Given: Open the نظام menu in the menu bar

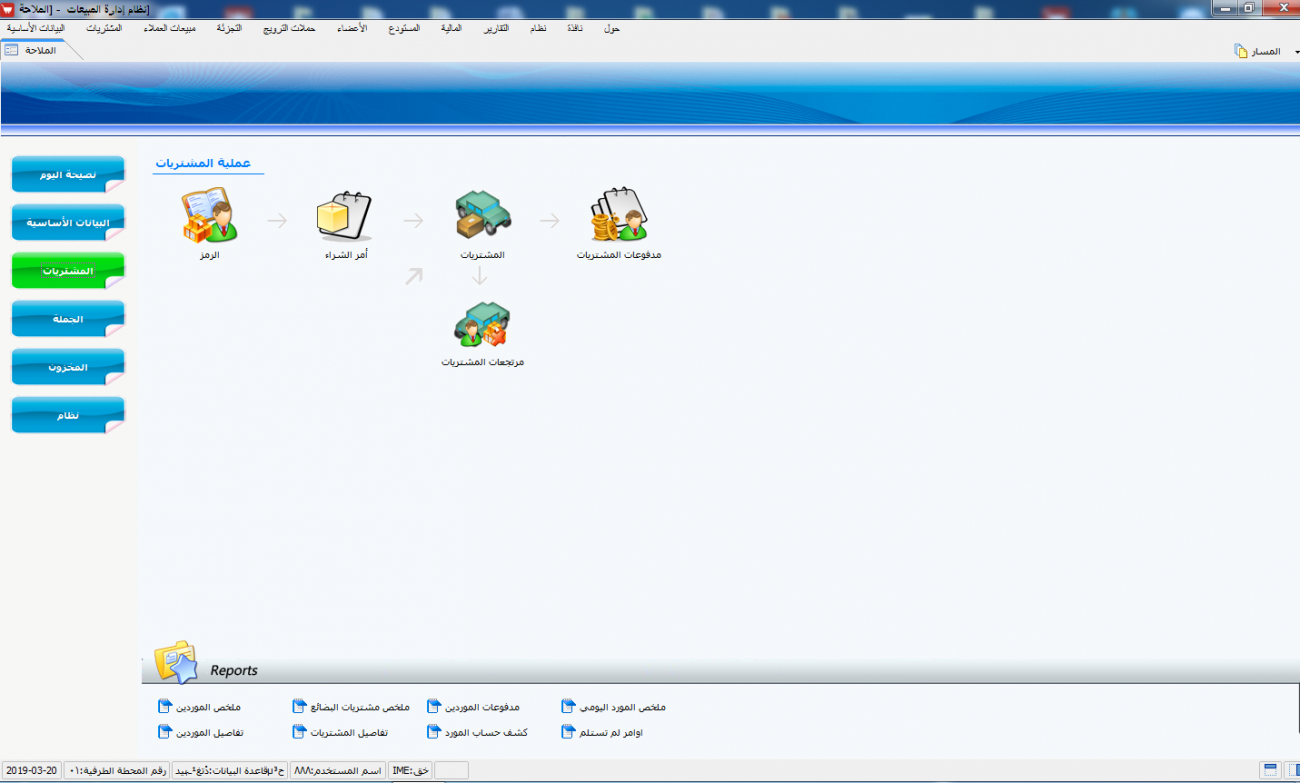Looking at the screenshot, I should click(538, 28).
